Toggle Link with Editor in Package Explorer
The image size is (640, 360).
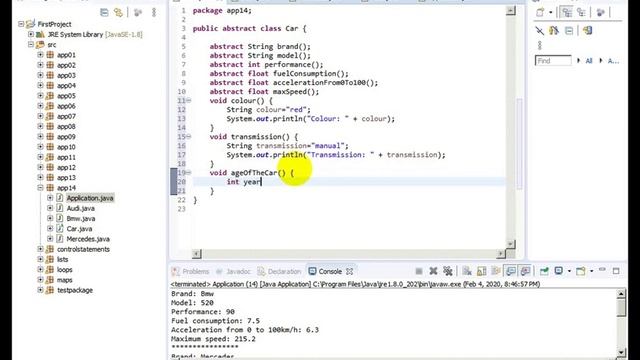(118, 13)
